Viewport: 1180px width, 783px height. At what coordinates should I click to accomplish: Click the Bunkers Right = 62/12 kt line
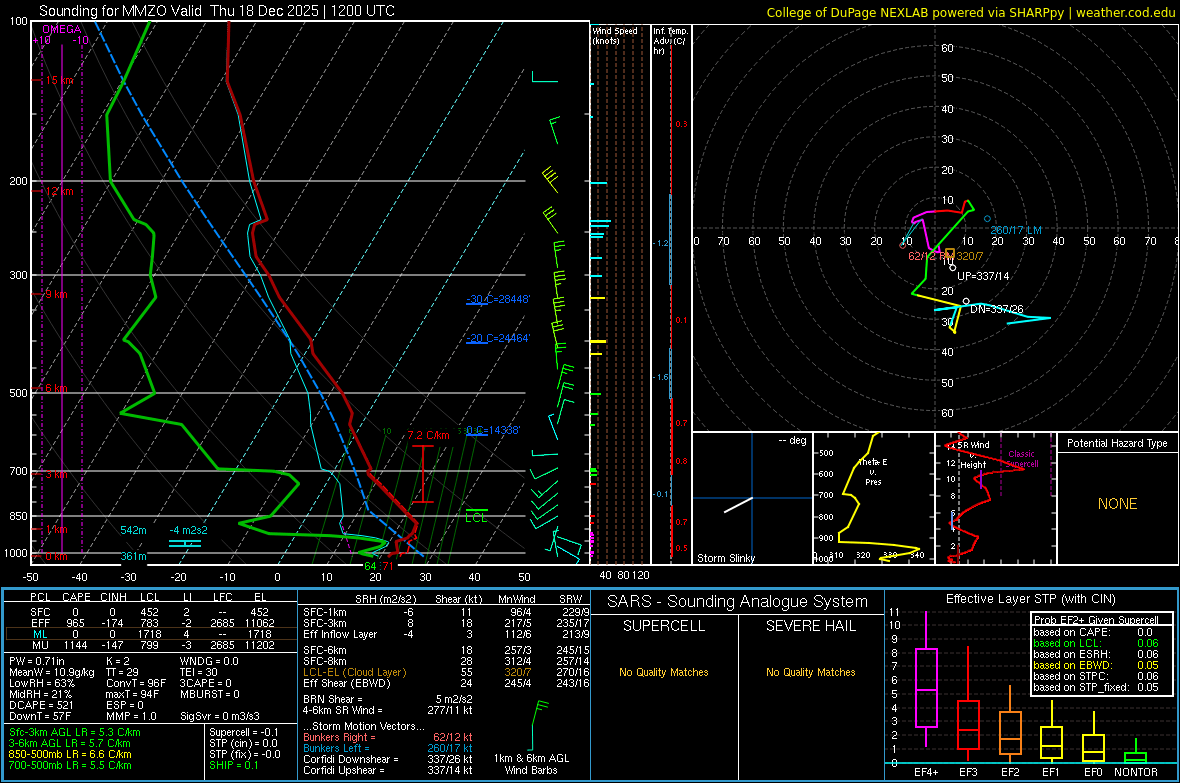pos(388,738)
